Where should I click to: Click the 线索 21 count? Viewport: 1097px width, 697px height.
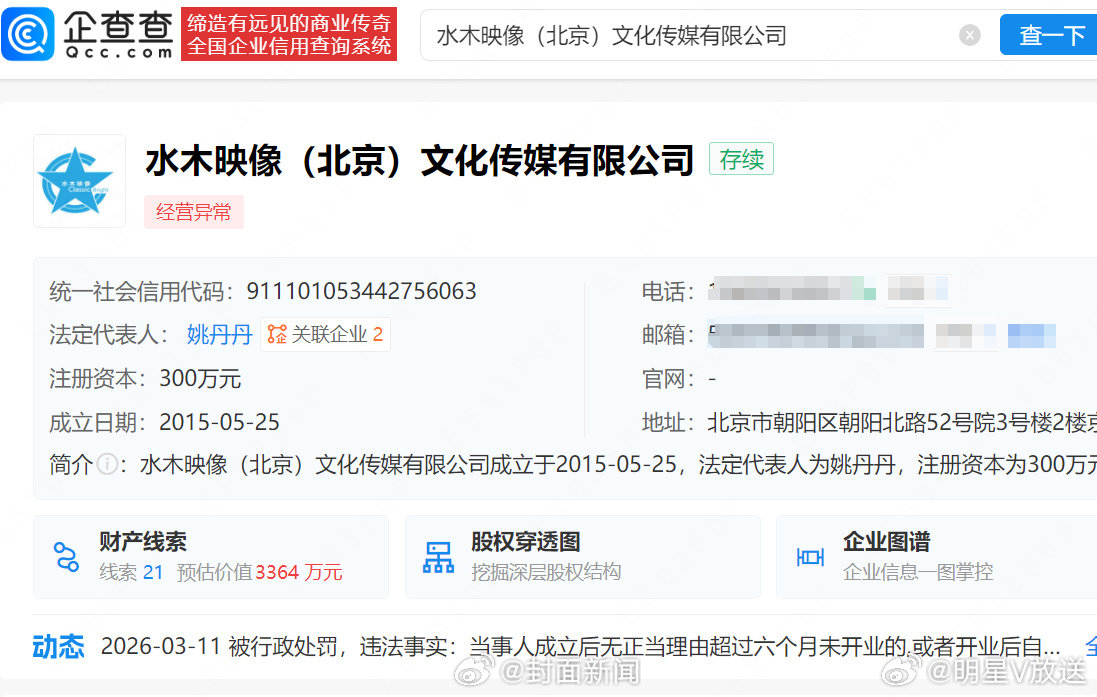click(131, 572)
